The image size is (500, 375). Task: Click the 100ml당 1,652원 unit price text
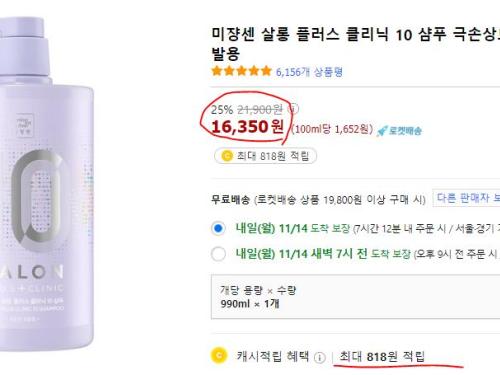(x=332, y=129)
